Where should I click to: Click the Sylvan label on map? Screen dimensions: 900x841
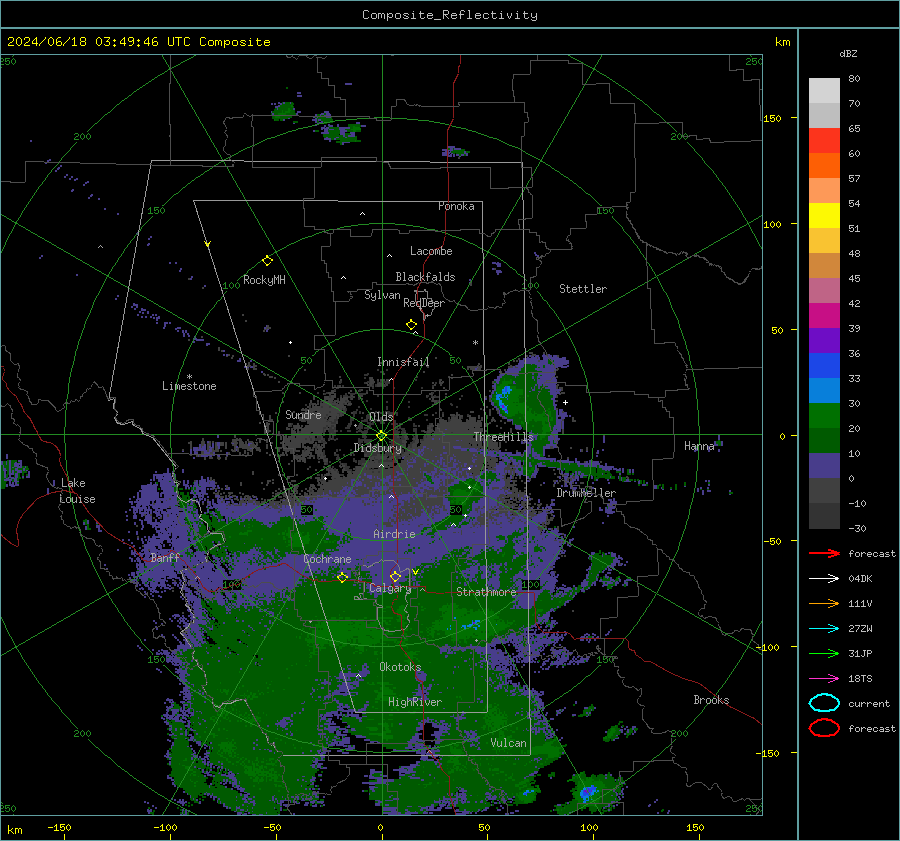coord(382,295)
